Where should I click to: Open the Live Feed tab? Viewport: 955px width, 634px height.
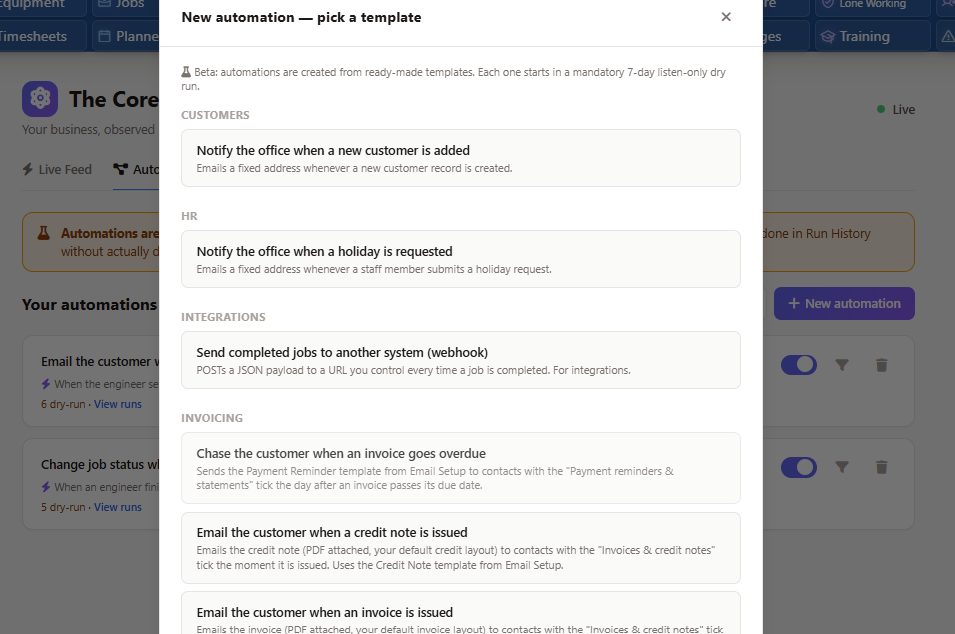coord(57,169)
